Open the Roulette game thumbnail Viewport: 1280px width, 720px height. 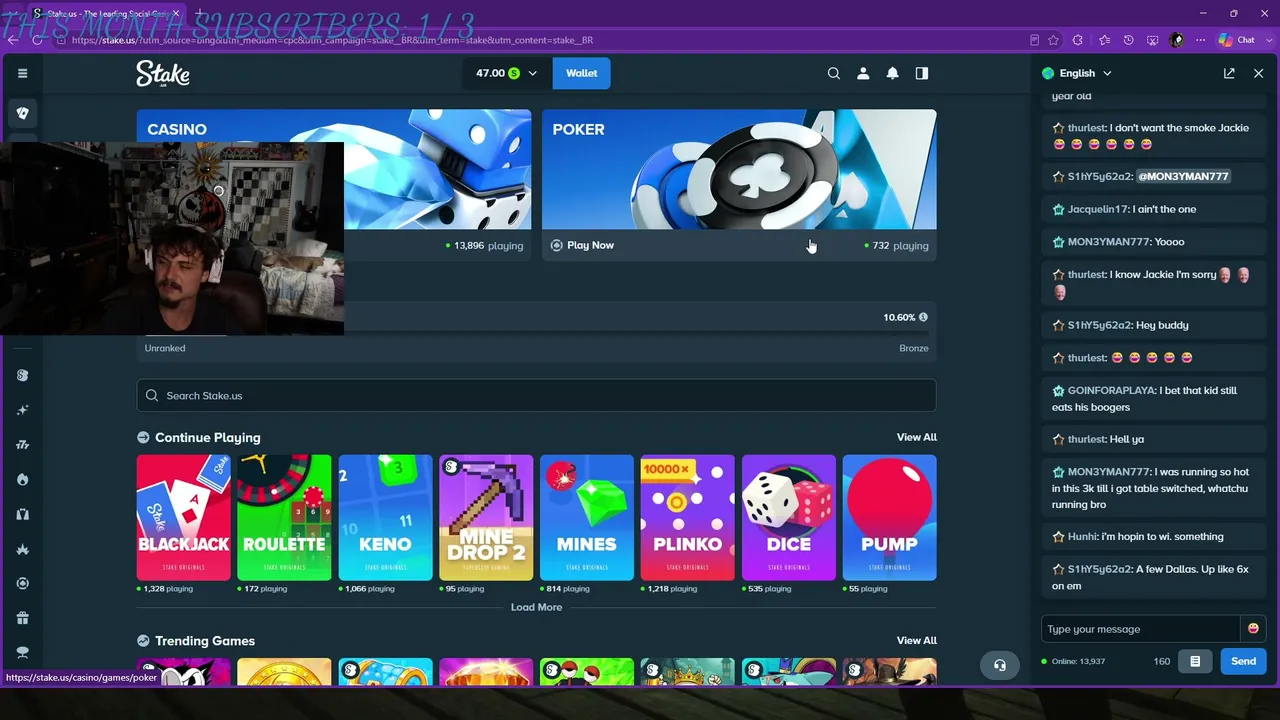(x=284, y=518)
